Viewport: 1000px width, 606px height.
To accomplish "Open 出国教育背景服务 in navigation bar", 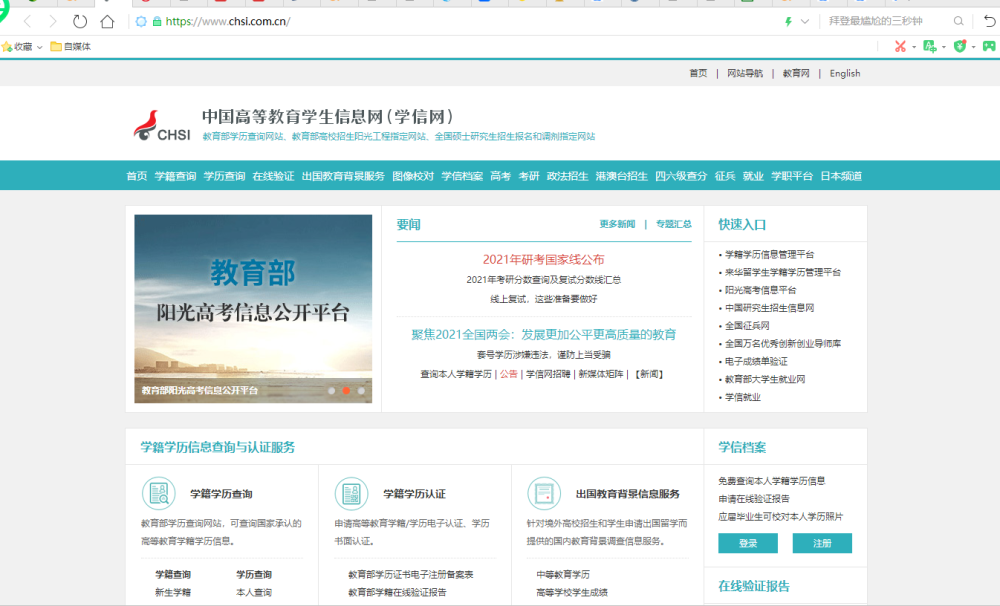I will pos(343,176).
